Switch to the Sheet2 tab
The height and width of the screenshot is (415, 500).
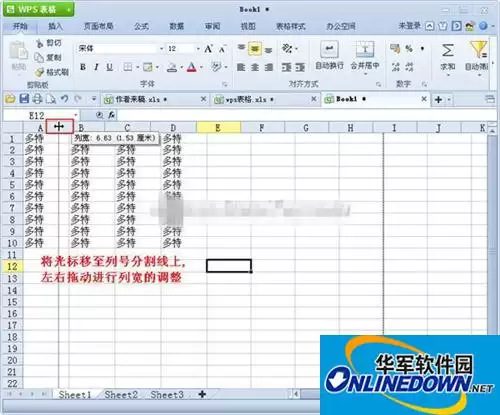pyautogui.click(x=121, y=395)
